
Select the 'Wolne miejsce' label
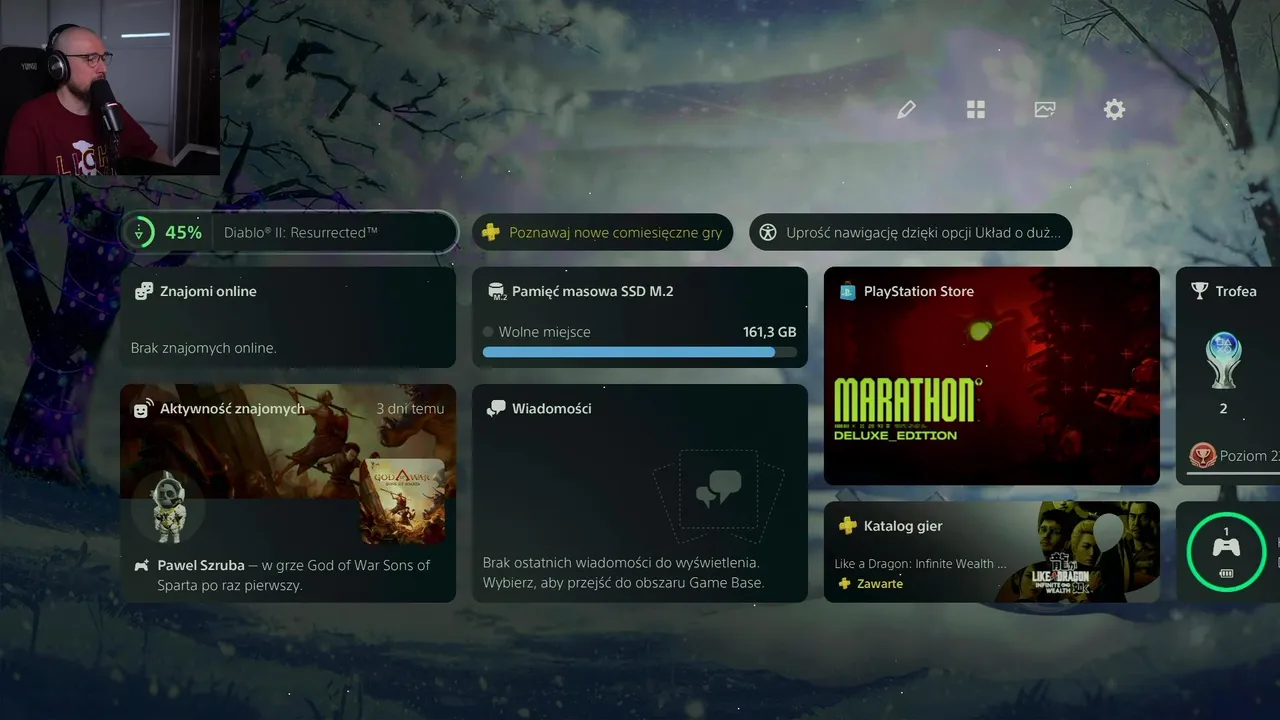coord(544,332)
